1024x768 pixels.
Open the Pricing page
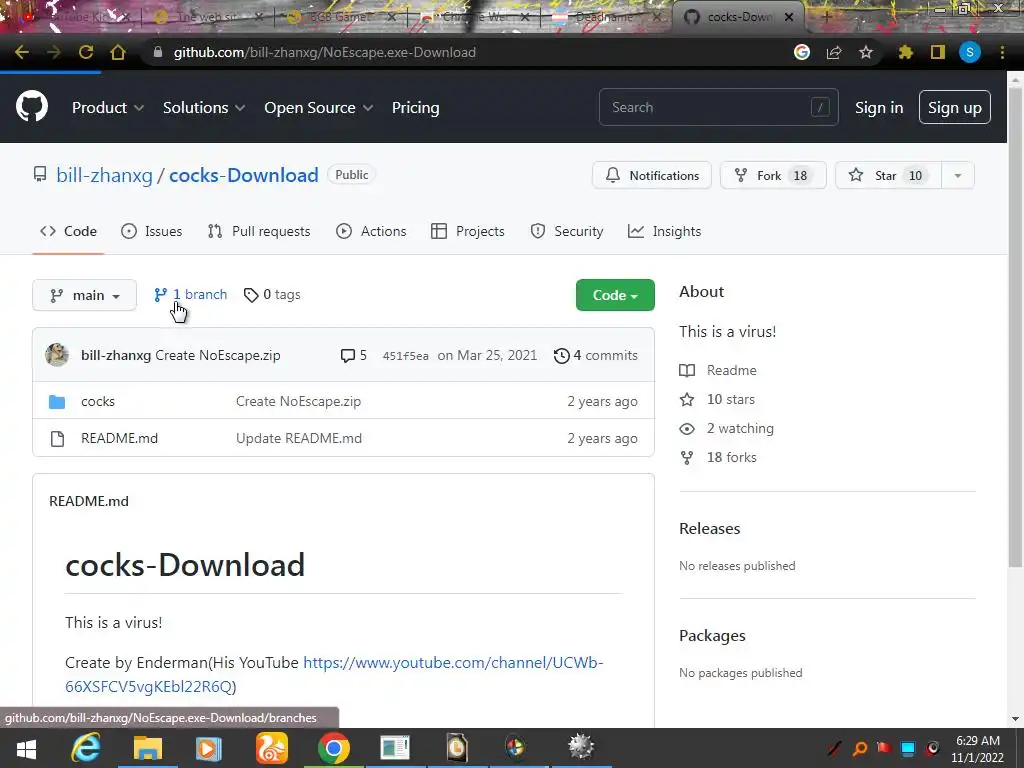tap(415, 108)
